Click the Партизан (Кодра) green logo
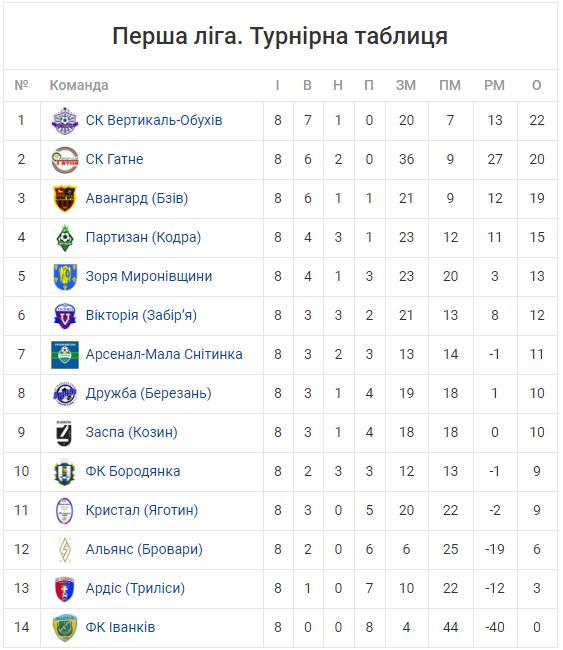563x650 pixels. (x=65, y=238)
